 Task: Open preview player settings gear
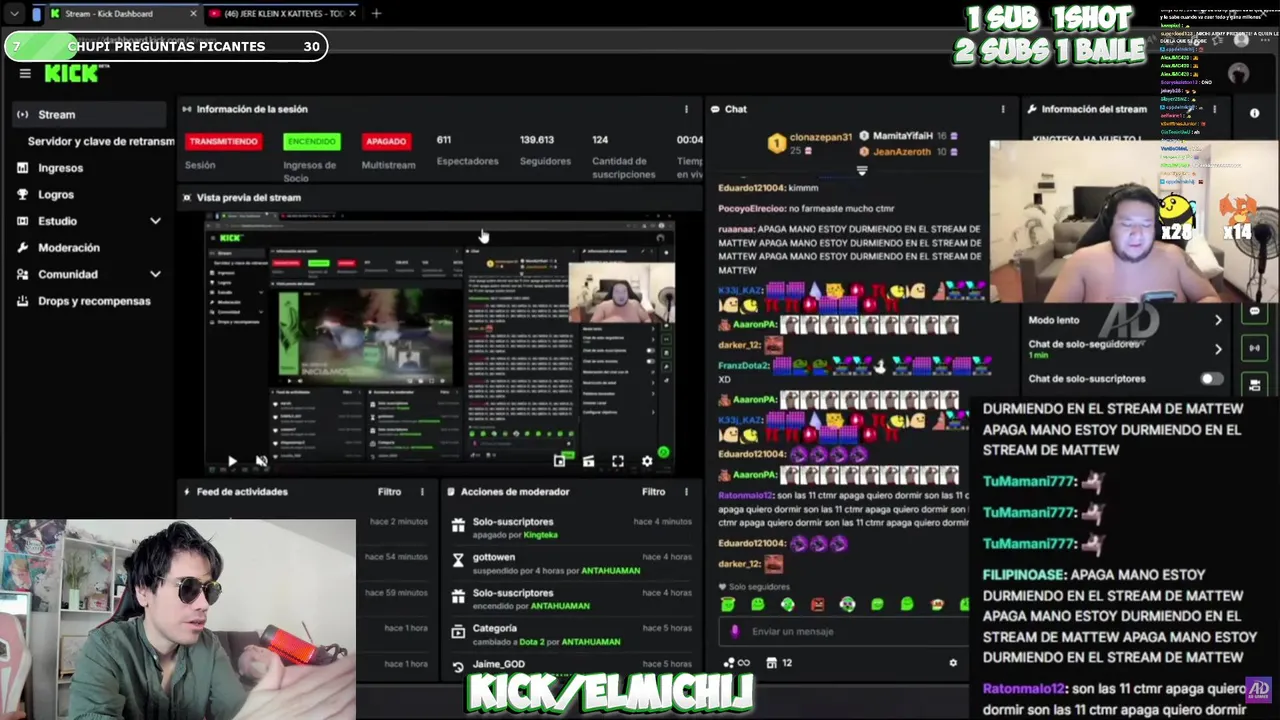click(x=647, y=461)
